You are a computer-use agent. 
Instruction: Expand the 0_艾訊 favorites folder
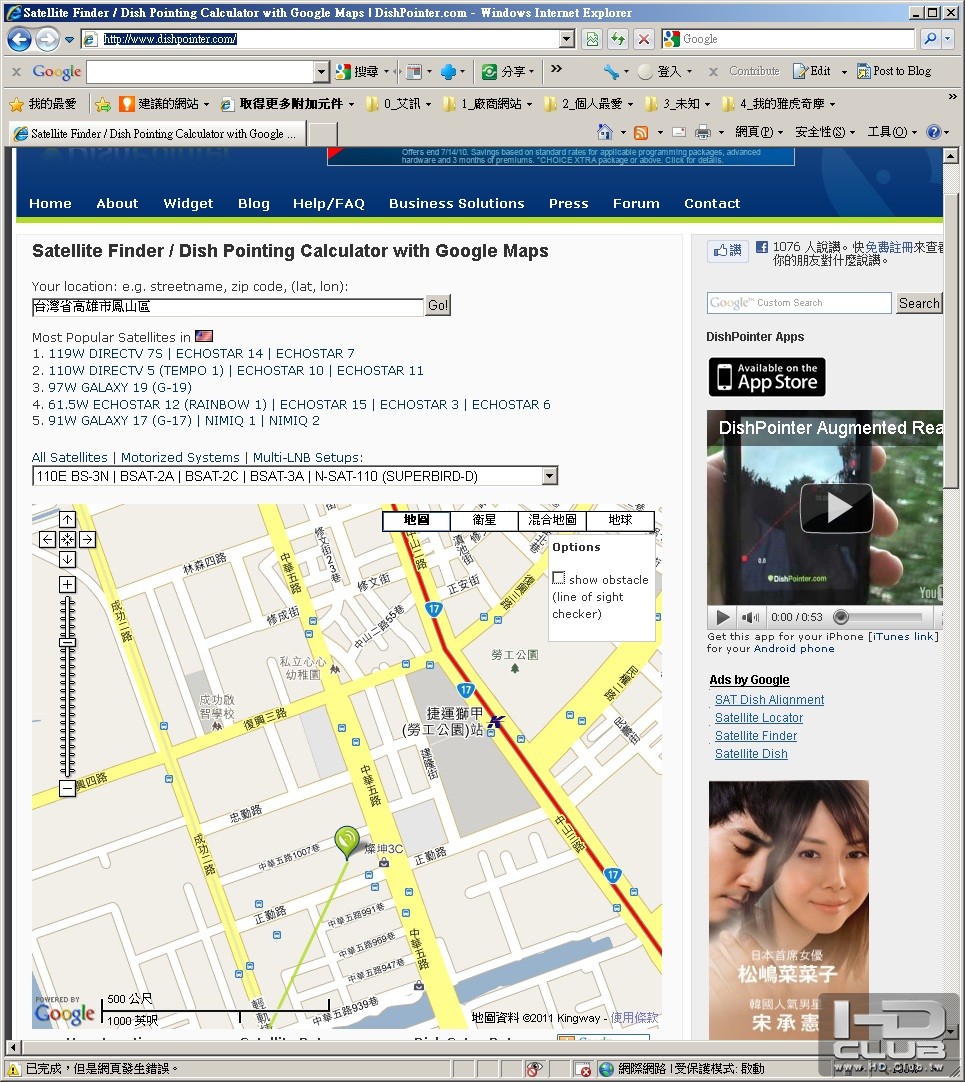point(398,104)
